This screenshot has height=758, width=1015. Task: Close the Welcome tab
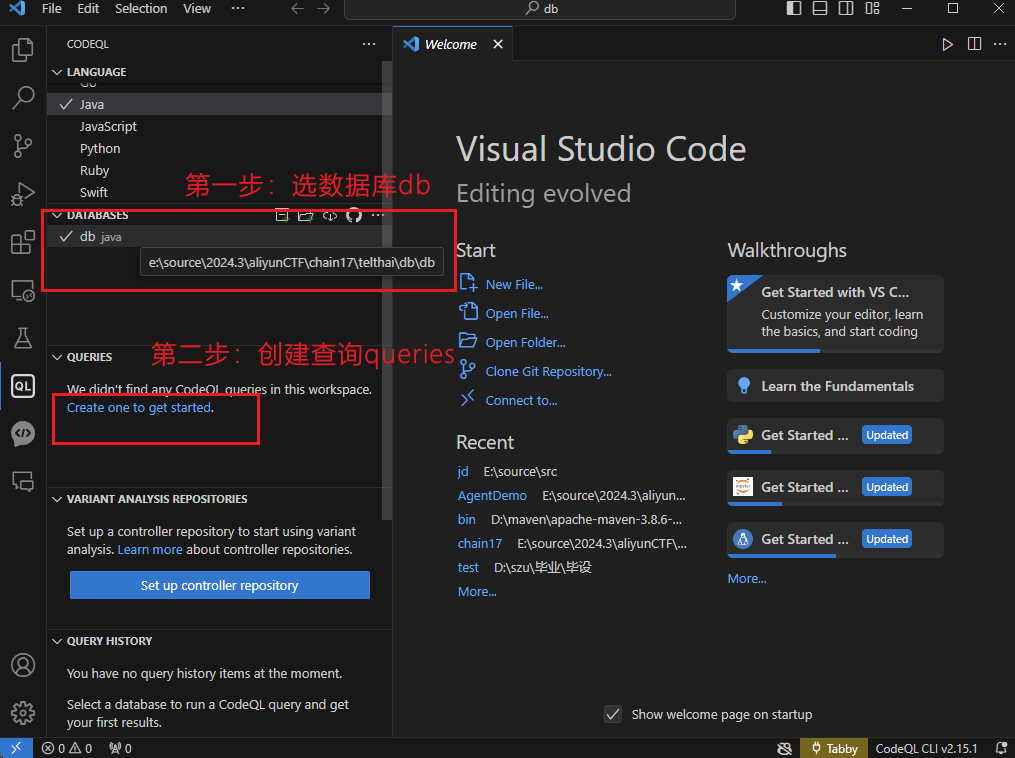tap(498, 44)
